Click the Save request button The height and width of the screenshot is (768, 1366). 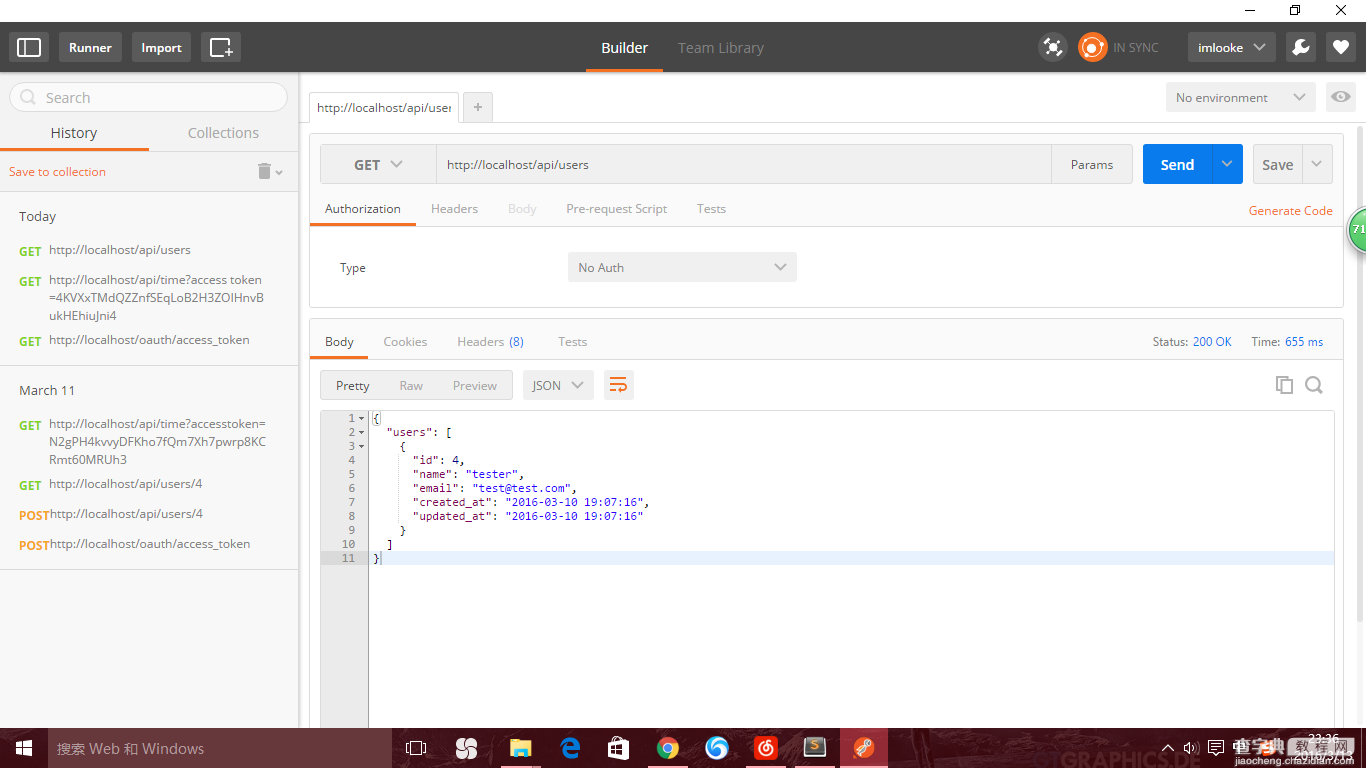point(1277,164)
